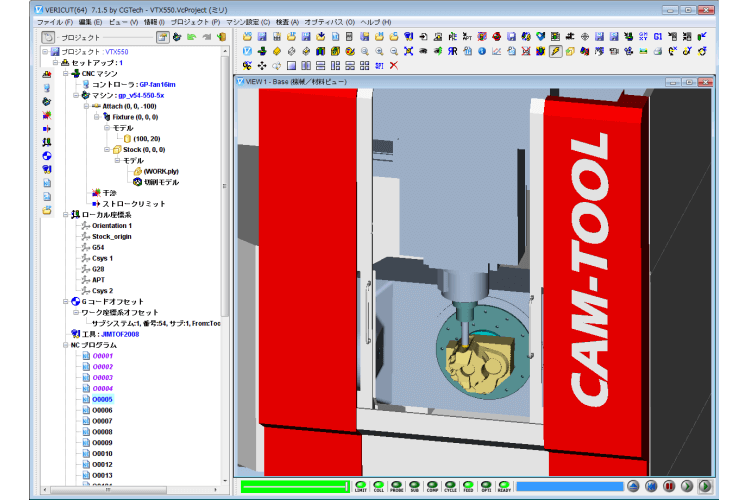Open the プロジェクト(P) menu
Viewport: 750px width, 500px height.
pyautogui.click(x=195, y=22)
